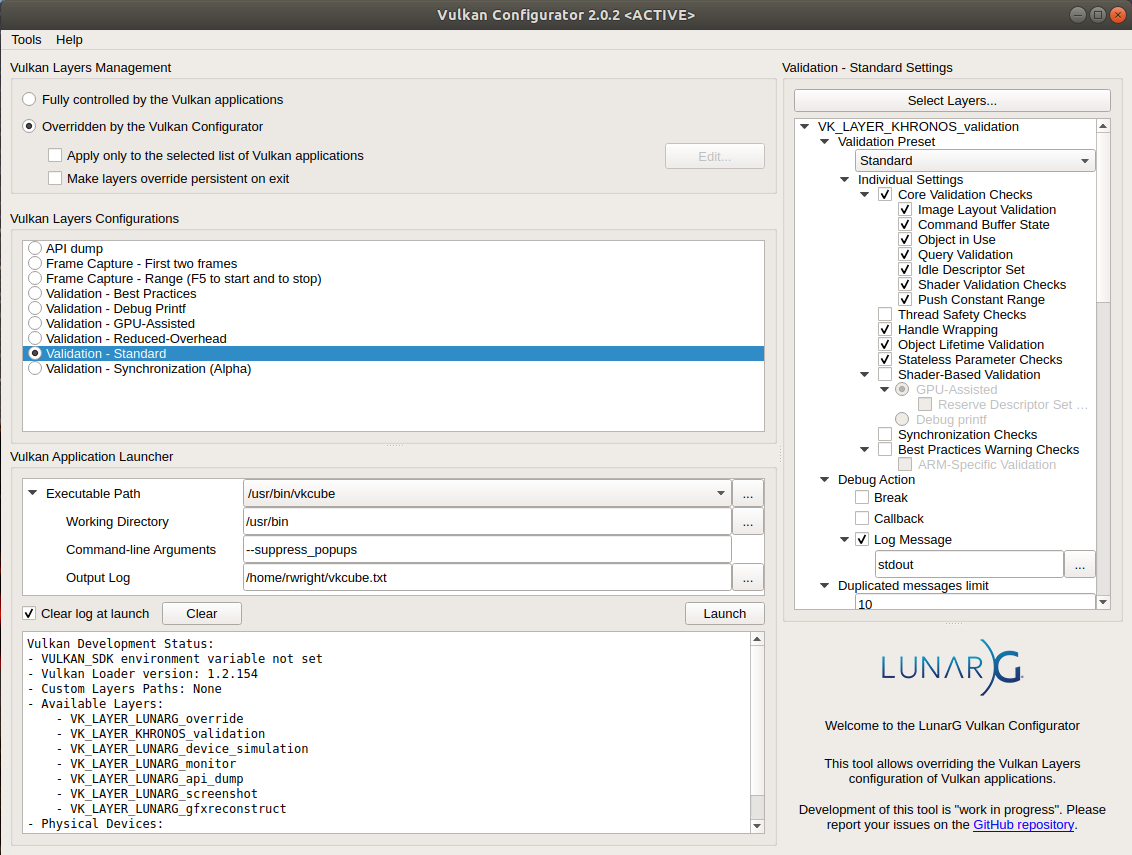1132x855 pixels.
Task: Click browse button for Output Log
Action: pyautogui.click(x=748, y=577)
